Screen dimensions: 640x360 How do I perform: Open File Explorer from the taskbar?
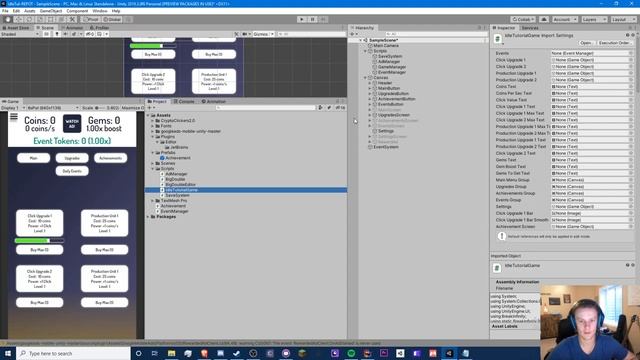click(171, 353)
